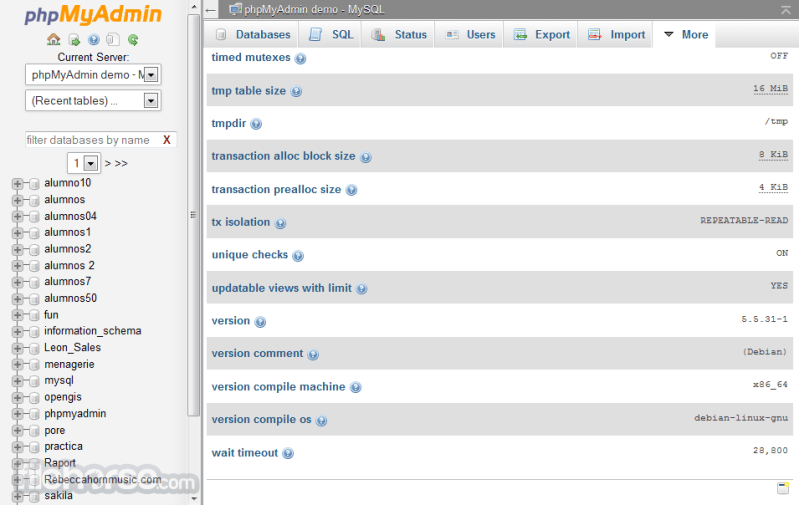The image size is (799, 505).
Task: Open the alumnos50 database
Action: coord(70,298)
